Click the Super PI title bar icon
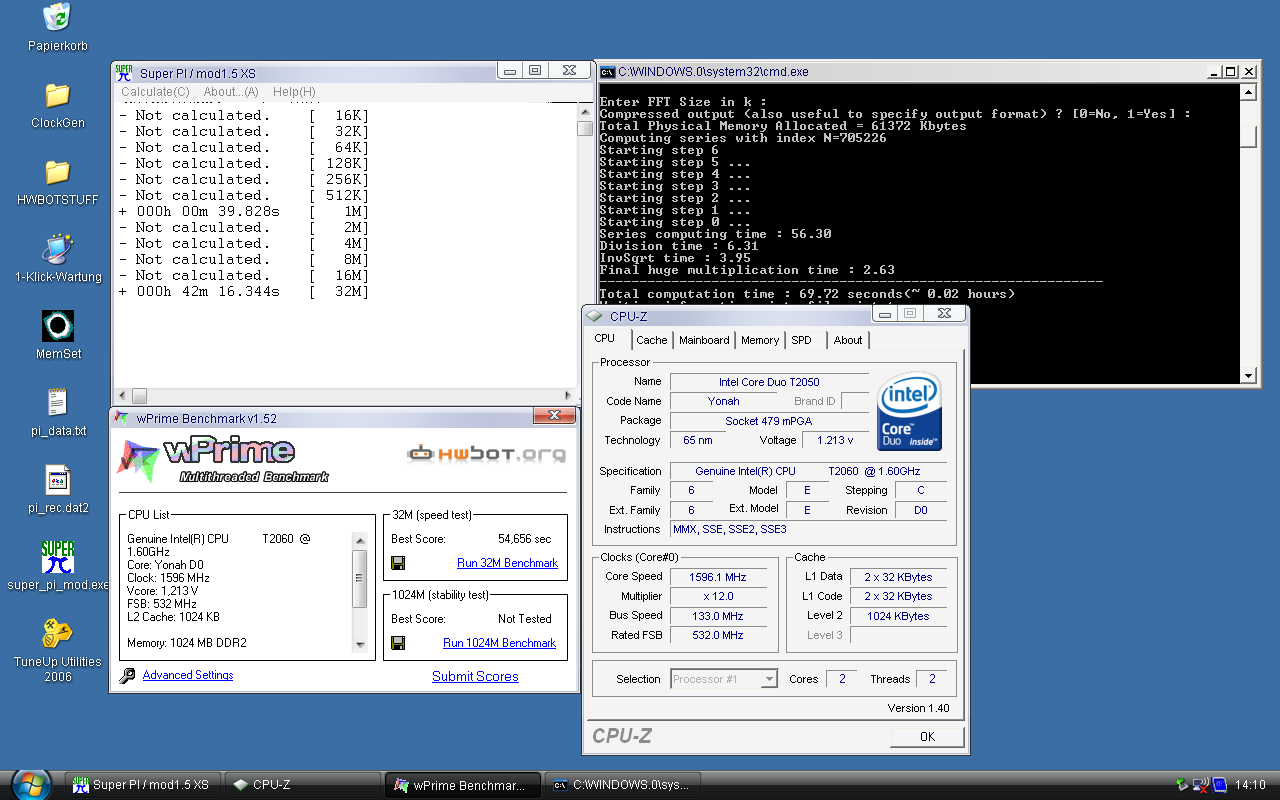 pyautogui.click(x=124, y=72)
